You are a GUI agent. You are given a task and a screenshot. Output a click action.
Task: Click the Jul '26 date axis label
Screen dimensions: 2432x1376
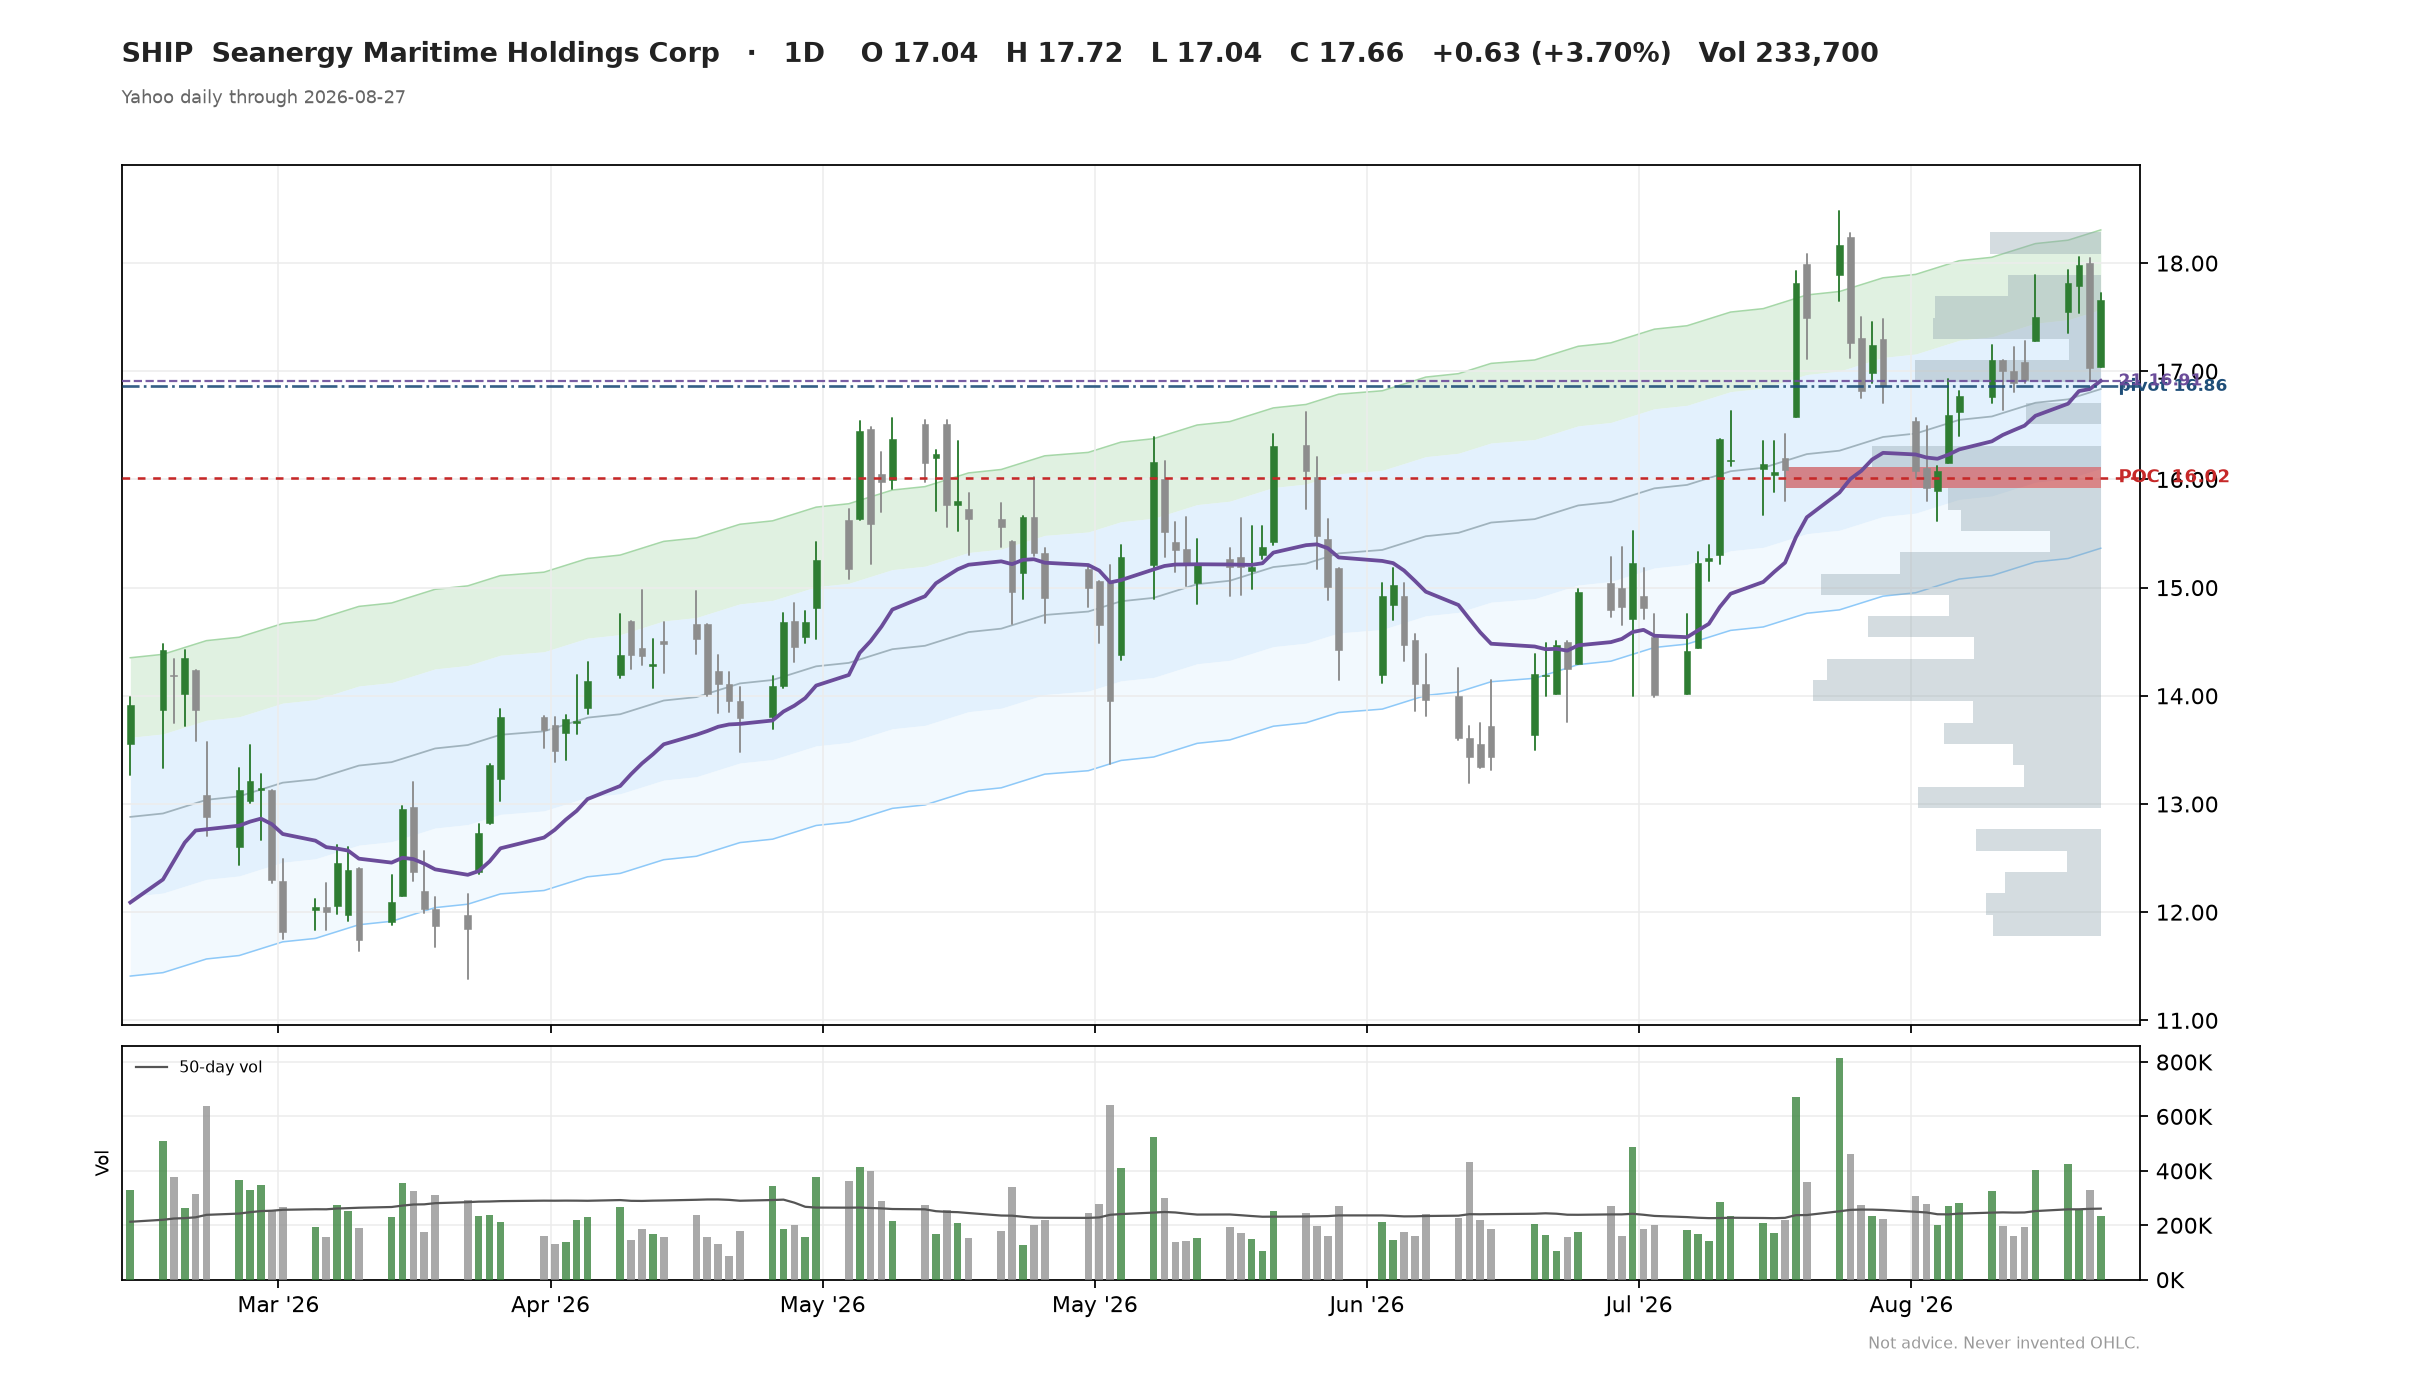pos(1638,1305)
